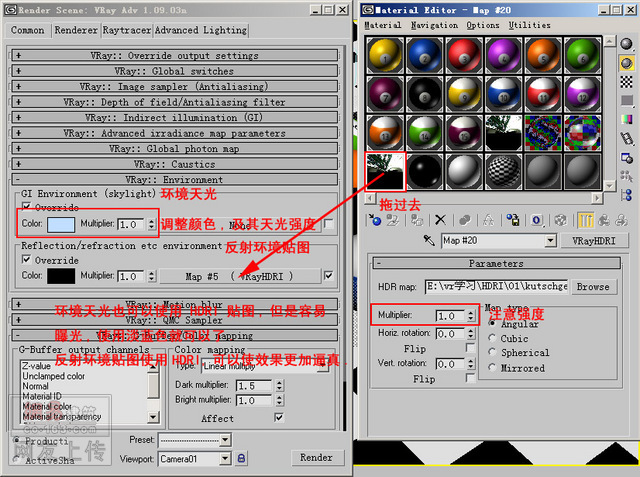The image size is (640, 477).
Task: Toggle checkbox beside Map #5 VRayHDRI button
Action: [328, 276]
